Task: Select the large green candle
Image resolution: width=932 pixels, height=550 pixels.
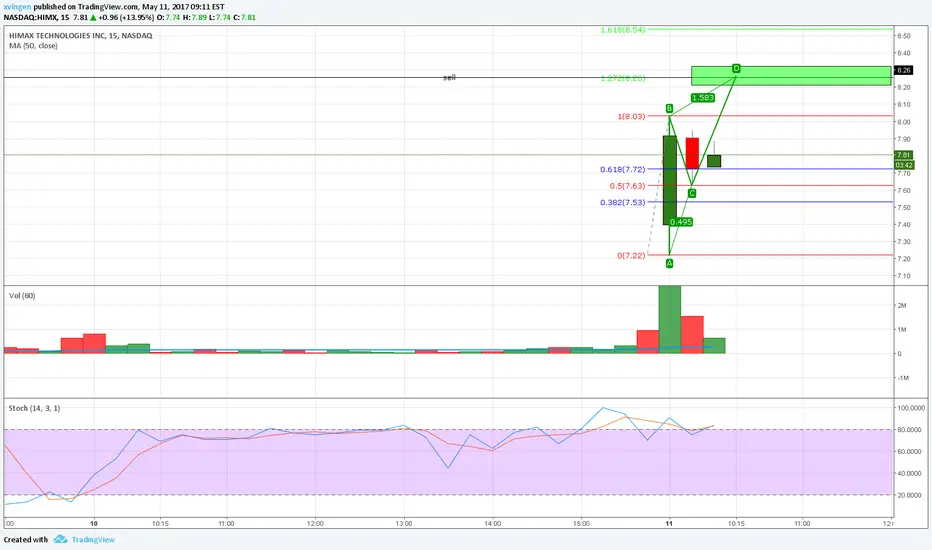Action: (x=669, y=180)
